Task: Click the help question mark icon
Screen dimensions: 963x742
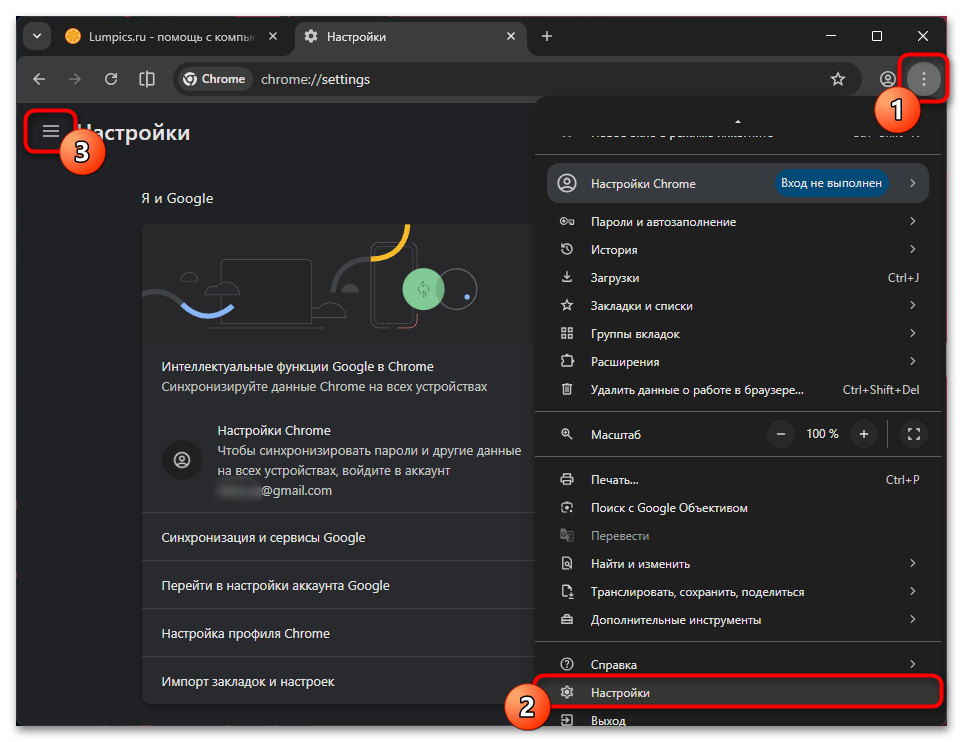Action: pos(567,665)
